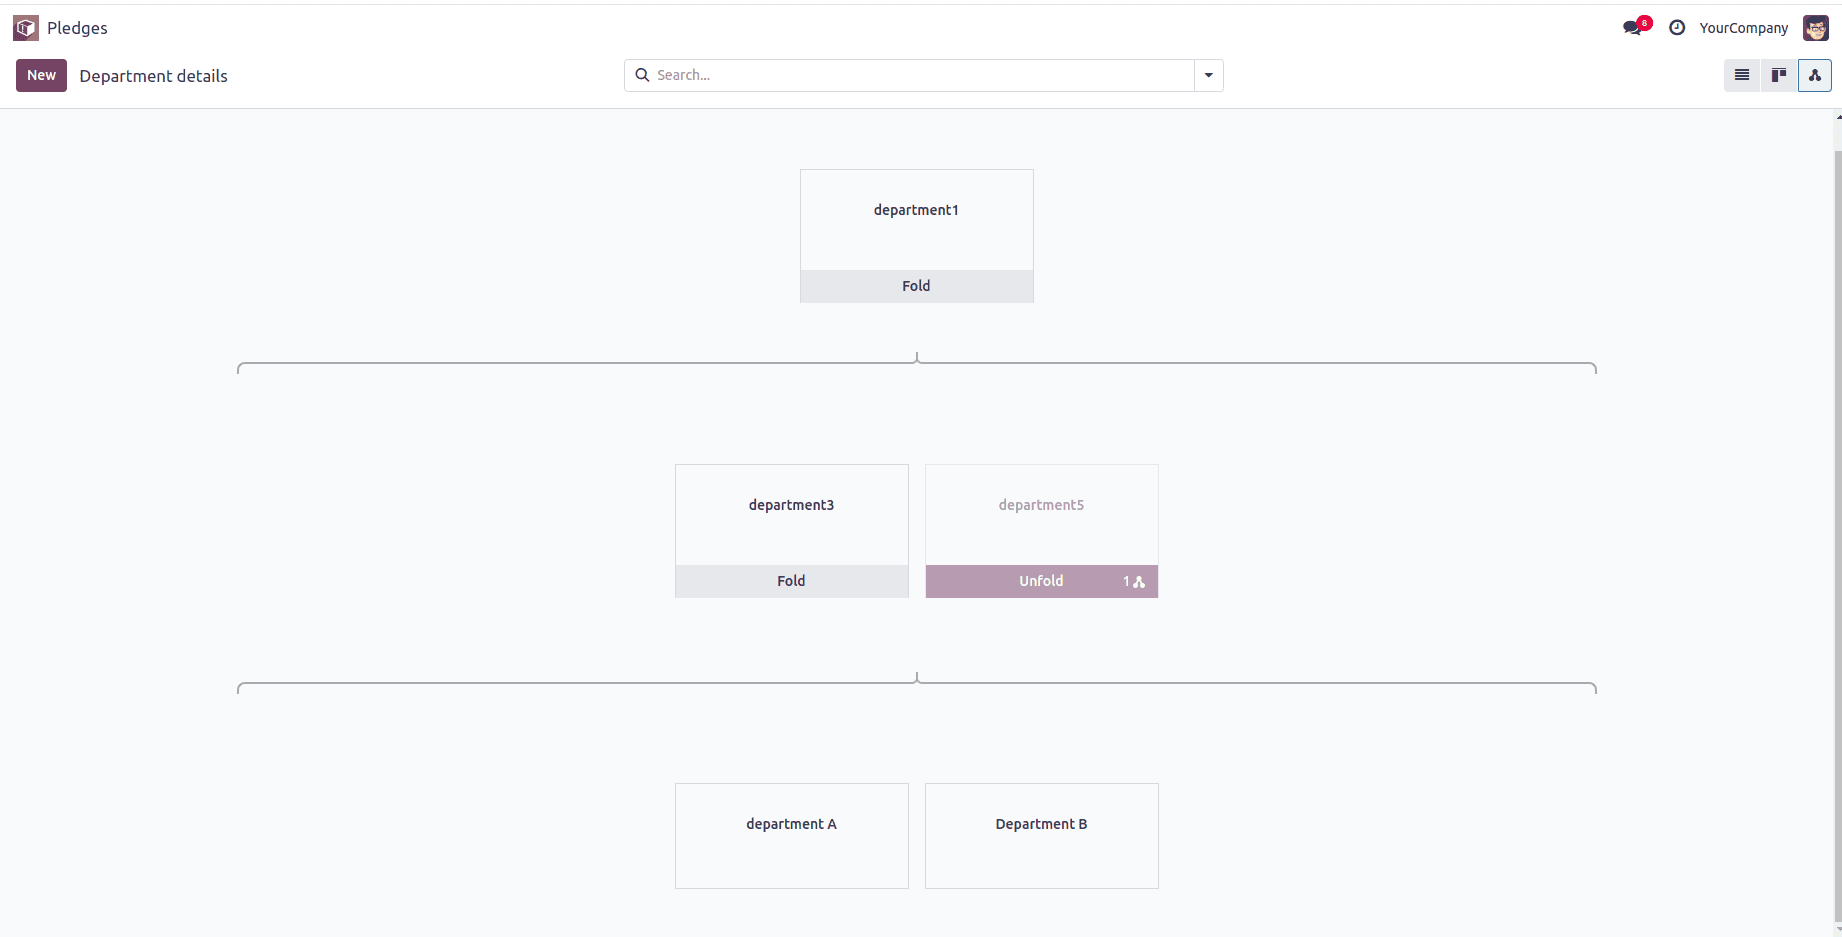Screen dimensions: 1842x937
Task: Click the New button
Action: tap(41, 75)
